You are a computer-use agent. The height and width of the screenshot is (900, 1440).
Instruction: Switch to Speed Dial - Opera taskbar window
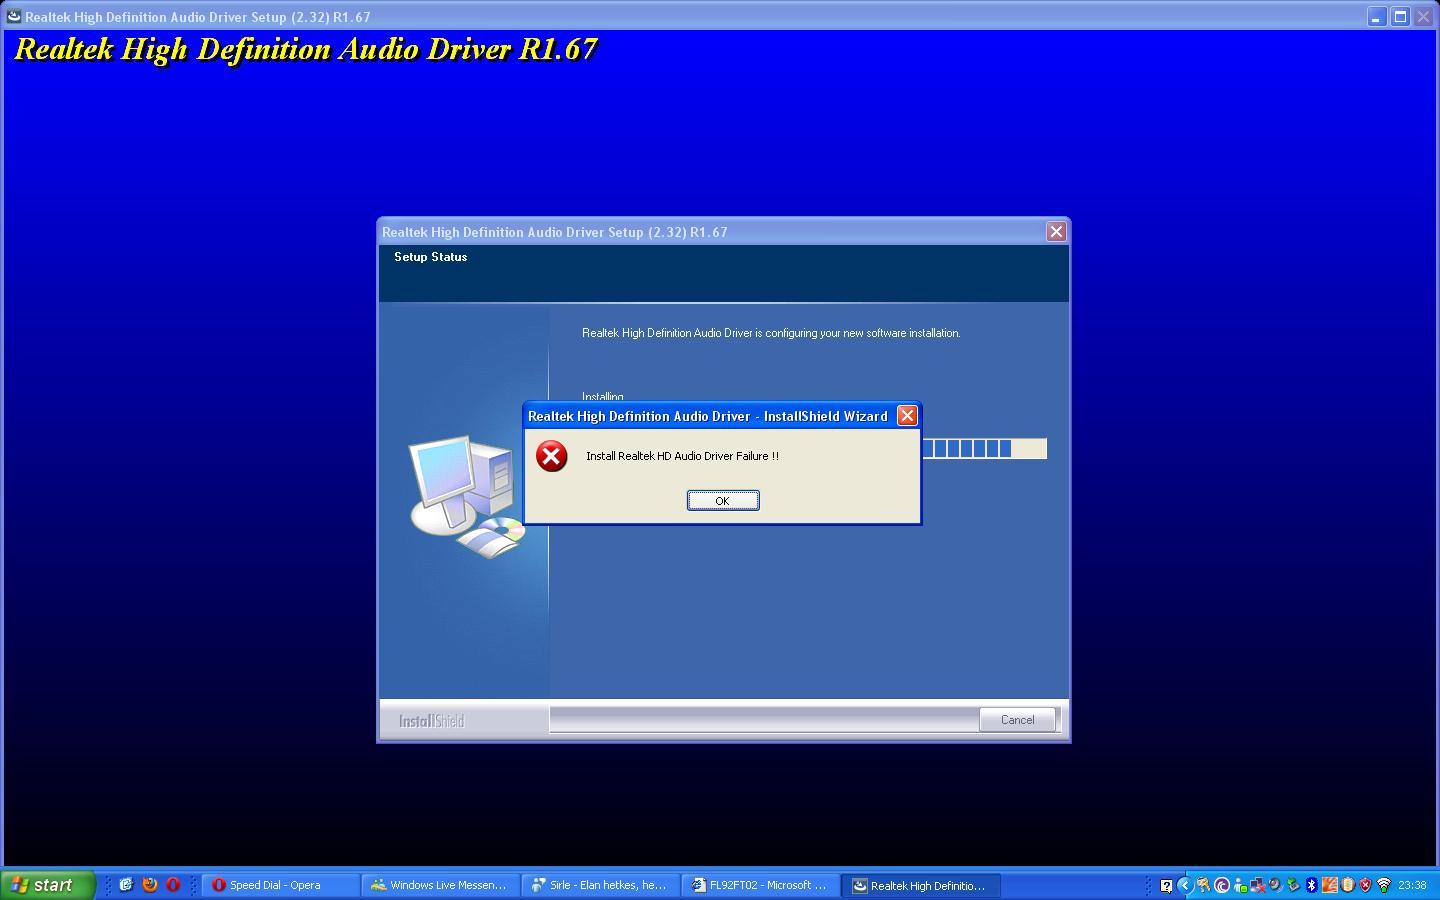tap(281, 885)
